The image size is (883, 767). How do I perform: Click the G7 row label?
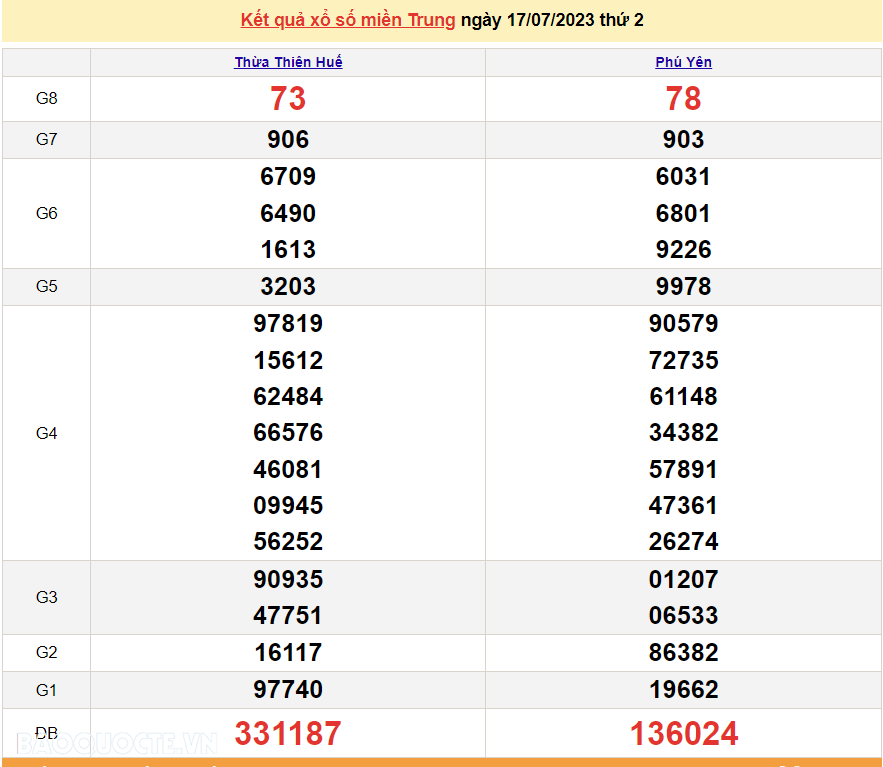[47, 140]
